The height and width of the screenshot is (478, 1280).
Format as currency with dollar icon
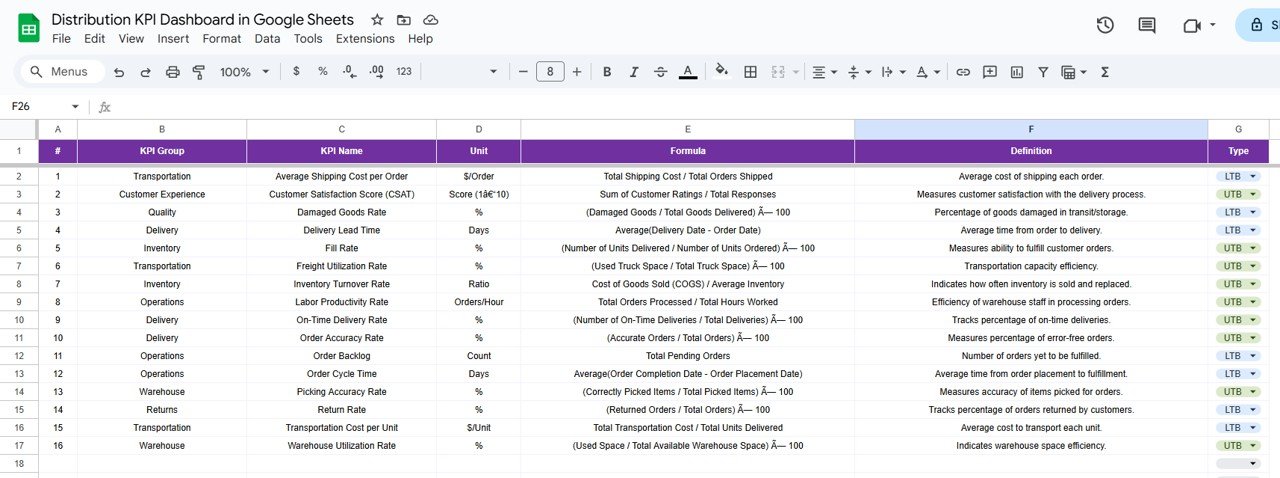point(296,72)
